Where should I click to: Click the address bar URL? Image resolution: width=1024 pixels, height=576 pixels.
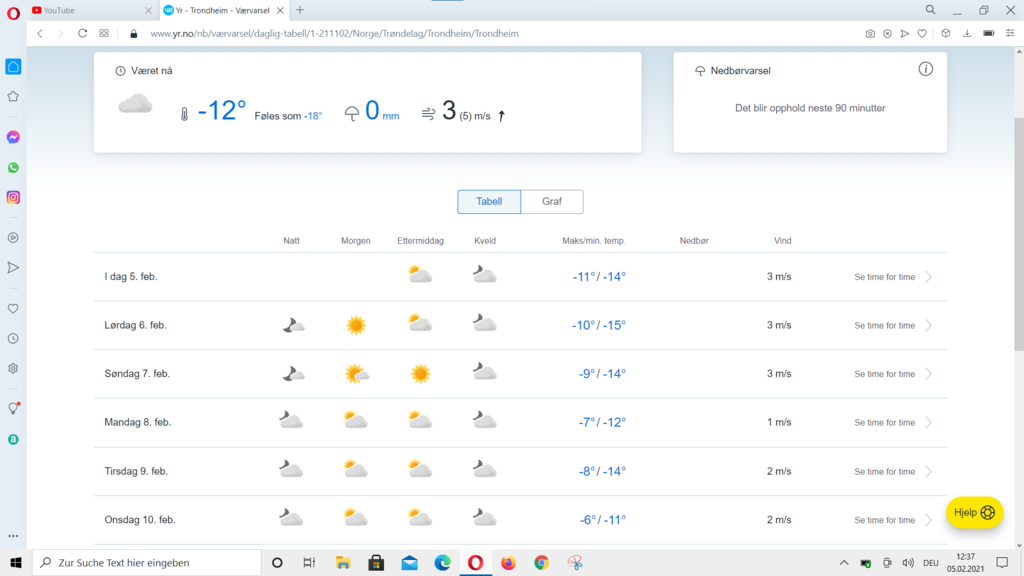334,33
